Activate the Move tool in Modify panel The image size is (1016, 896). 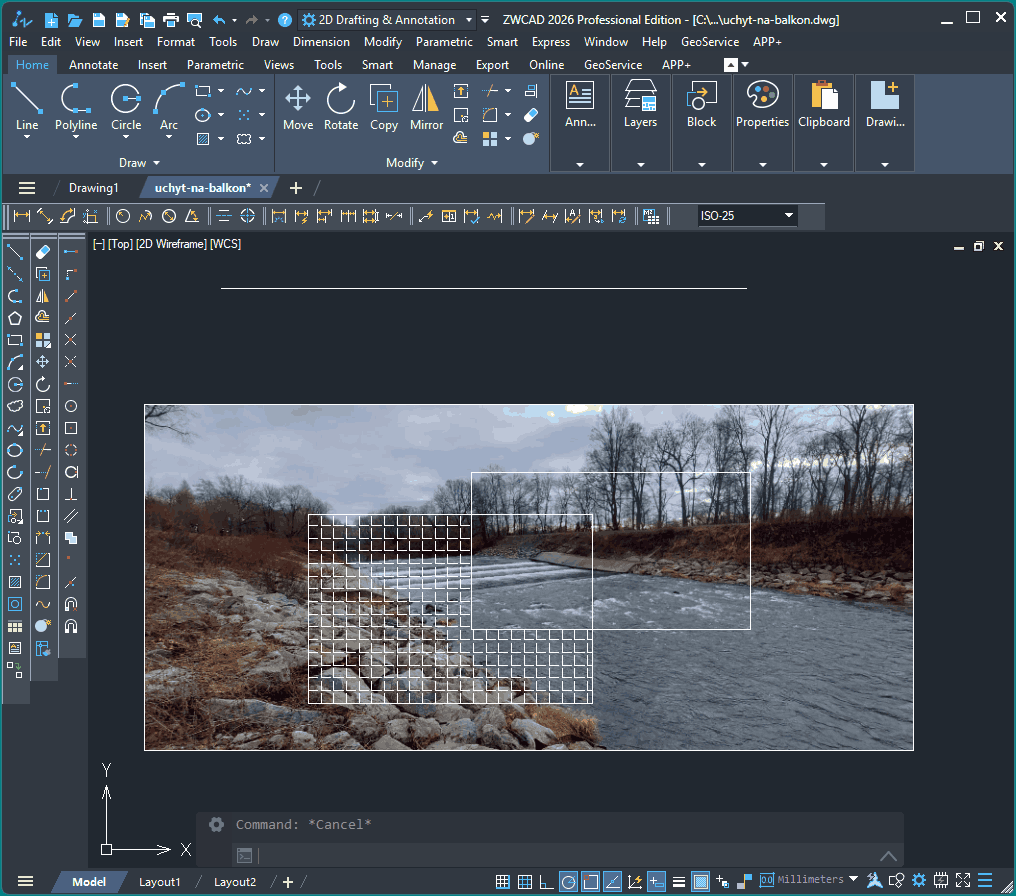298,107
